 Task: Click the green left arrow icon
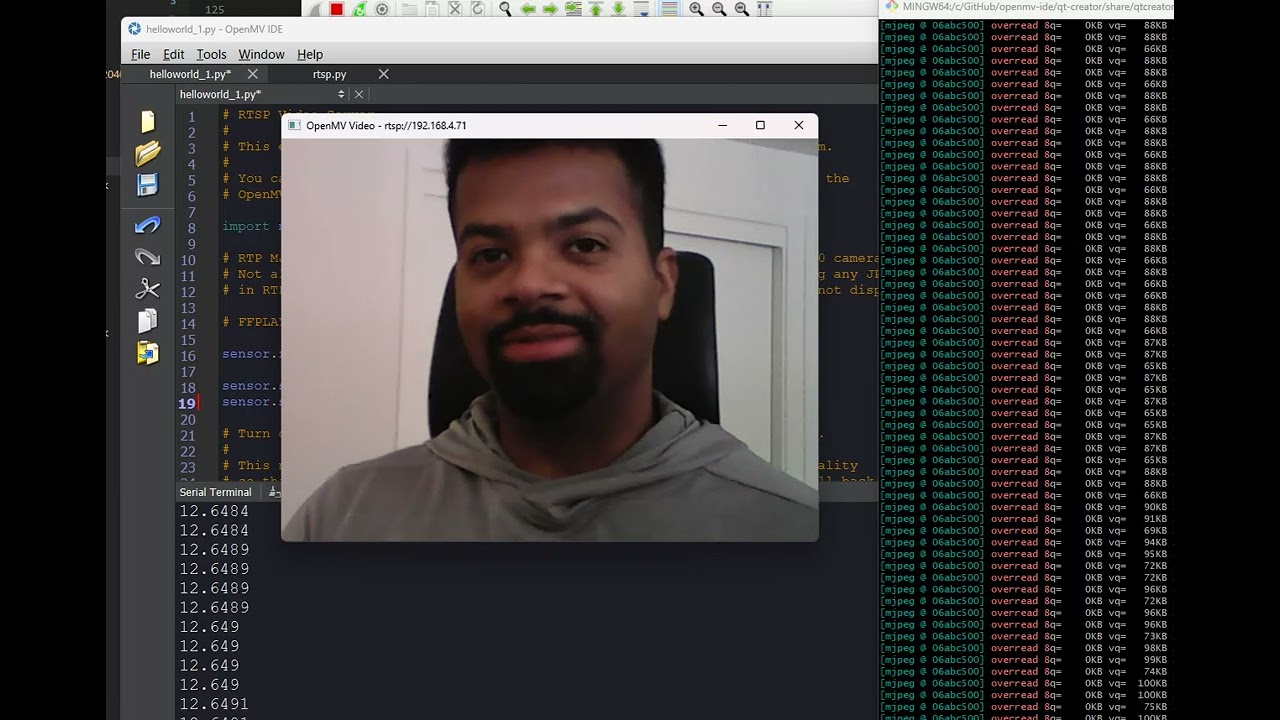point(528,9)
